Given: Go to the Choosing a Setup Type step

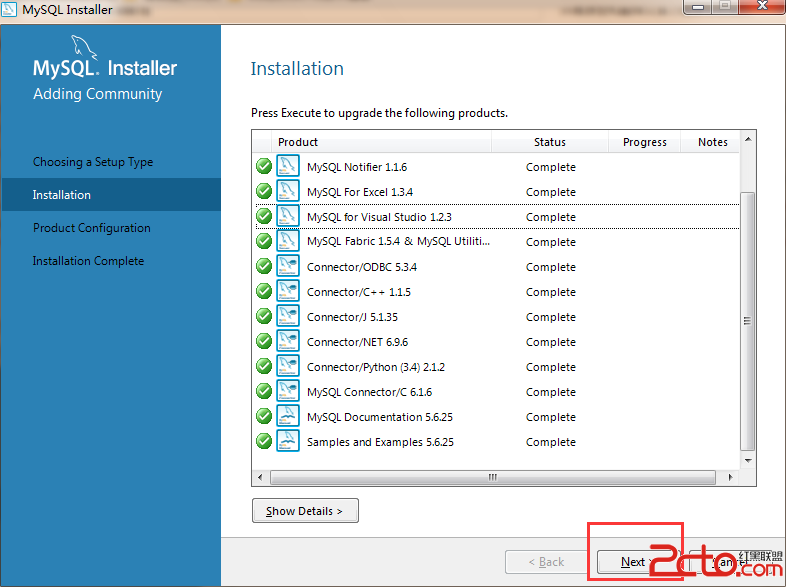Looking at the screenshot, I should (x=93, y=162).
